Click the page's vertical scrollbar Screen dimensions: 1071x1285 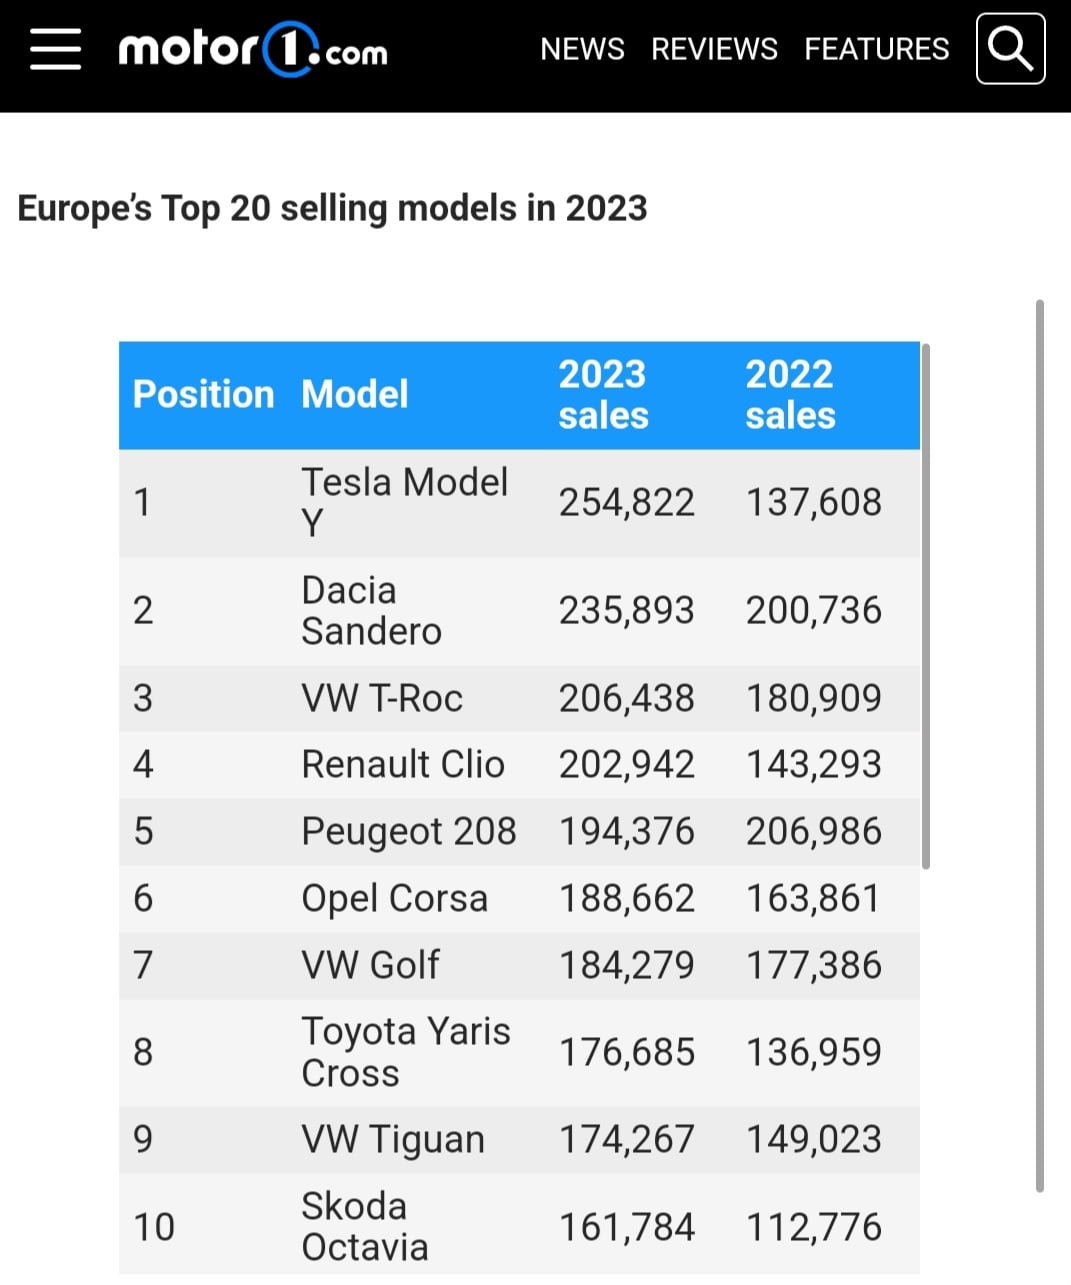click(x=1040, y=746)
